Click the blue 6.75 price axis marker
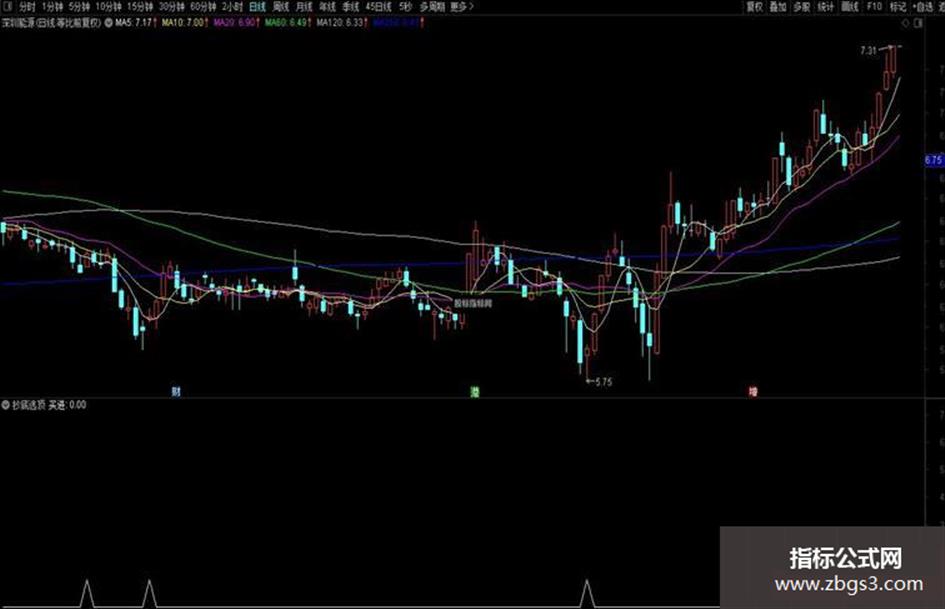Viewport: 945px width, 609px height. pos(934,160)
